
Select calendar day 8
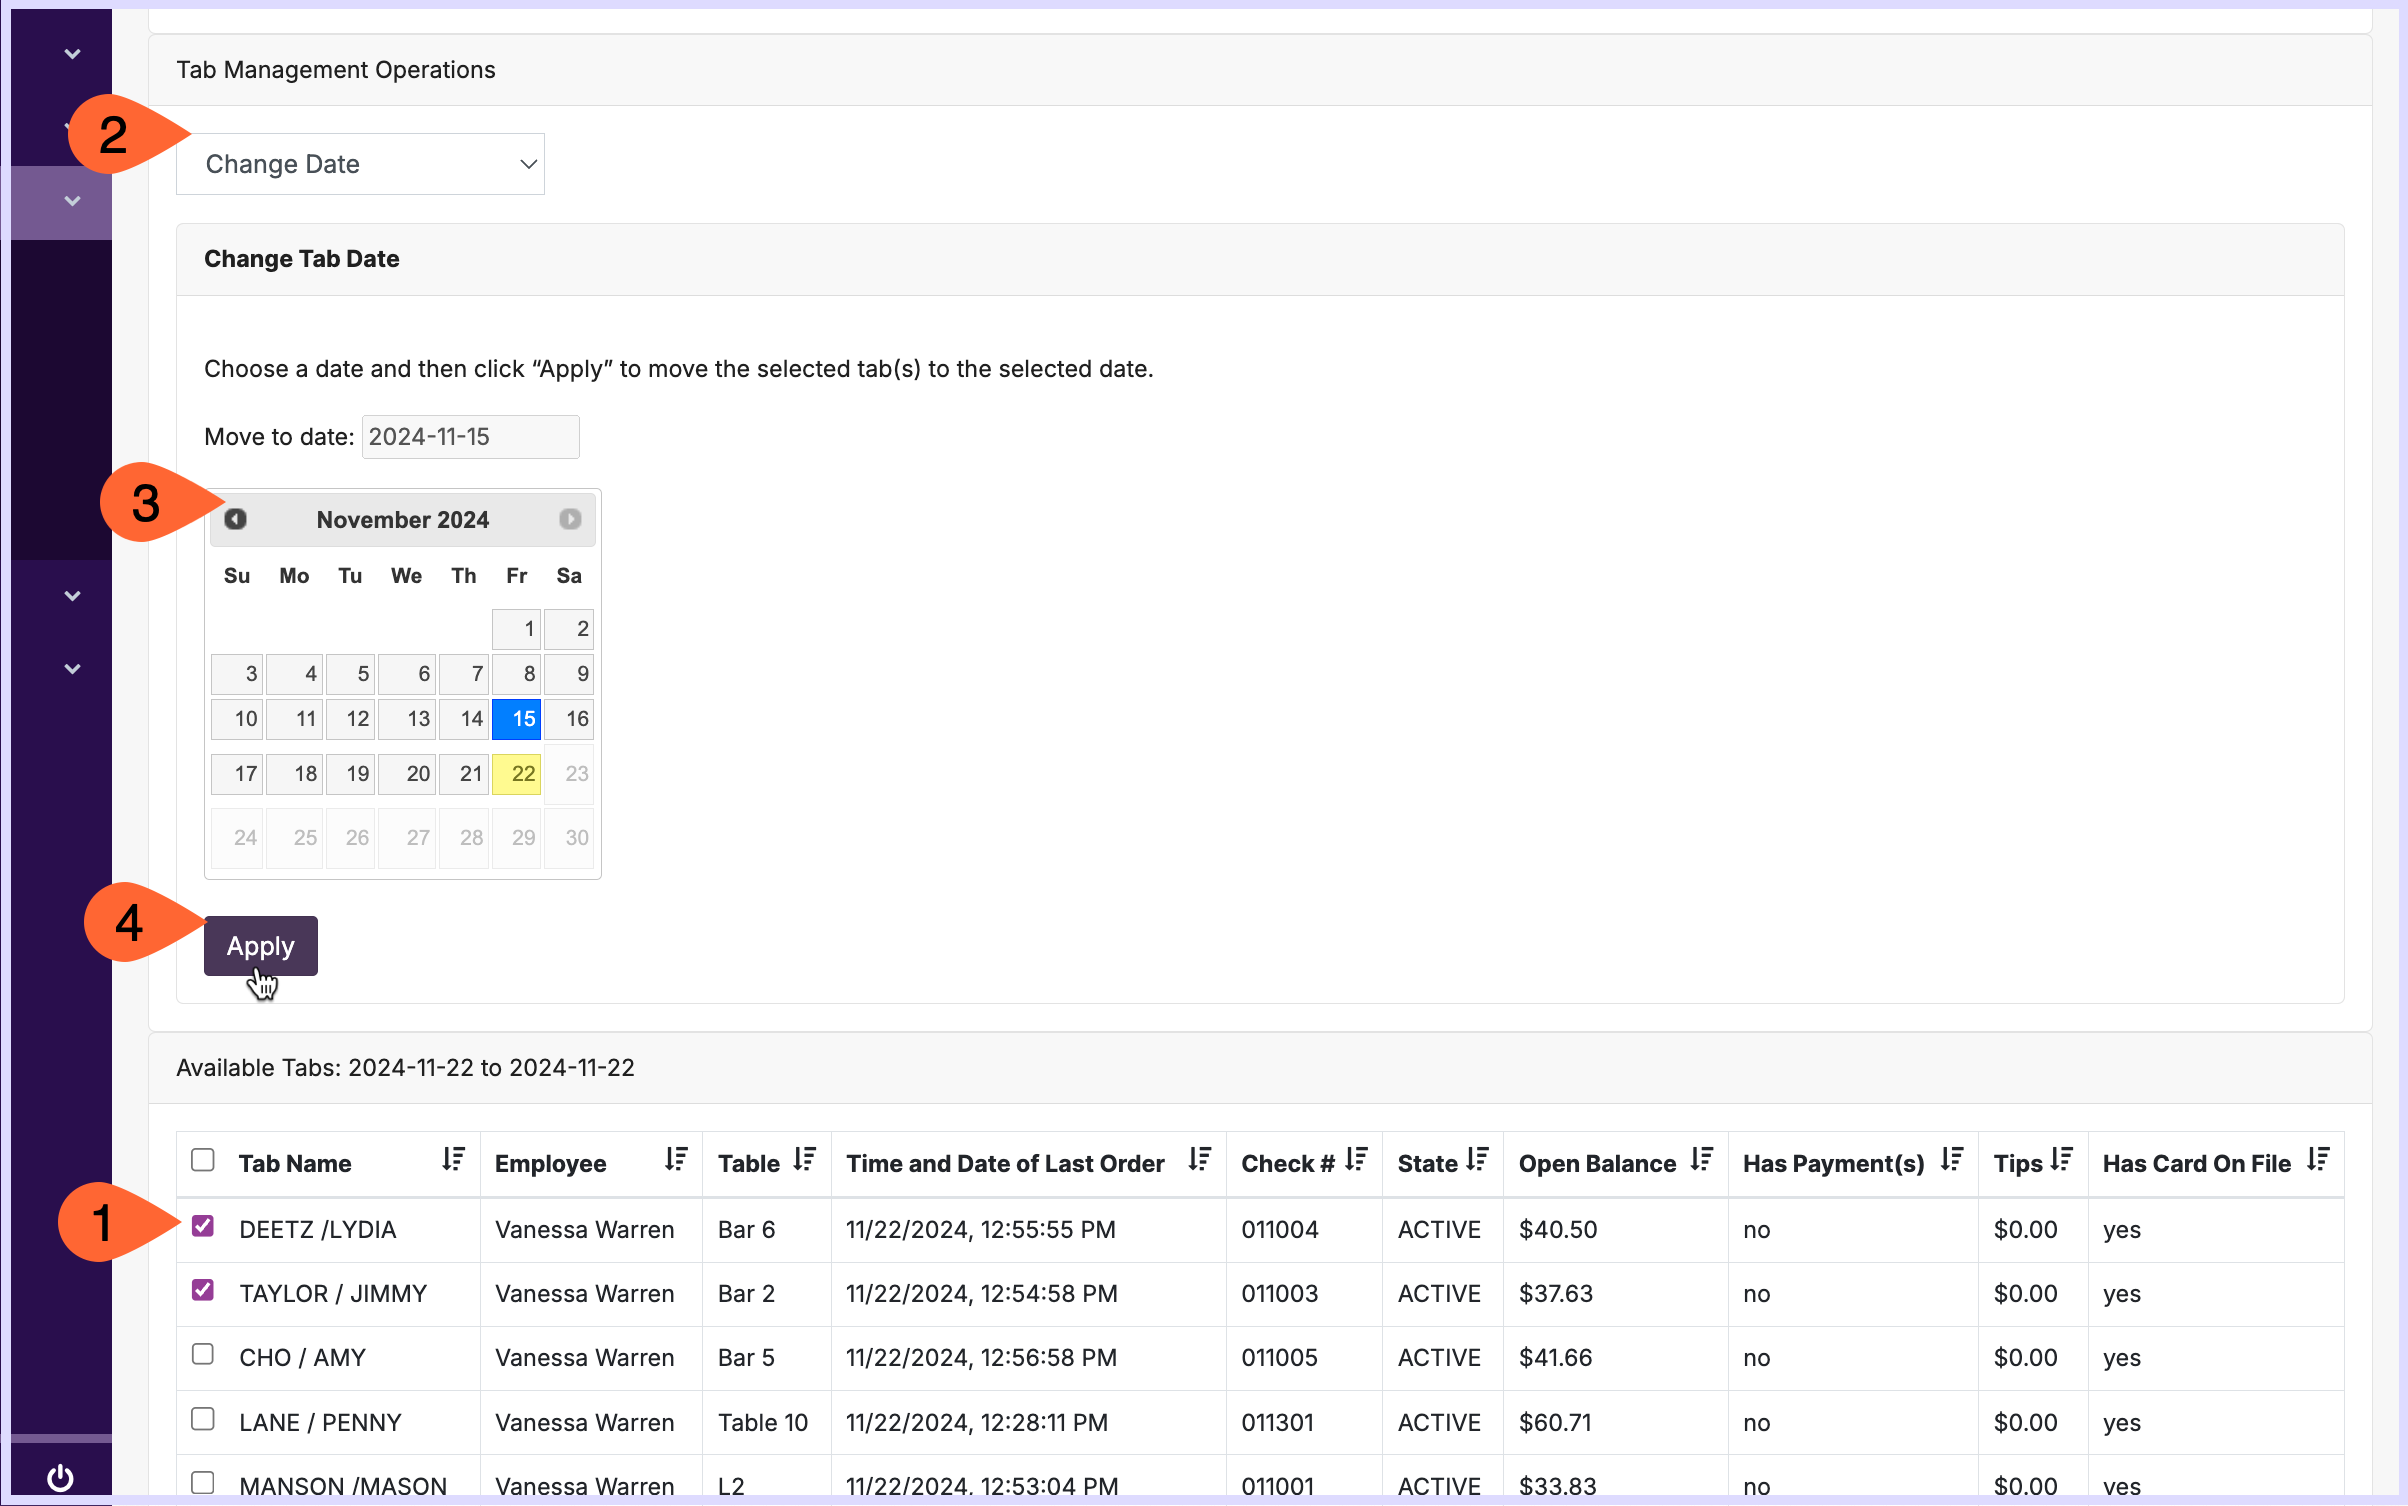517,674
